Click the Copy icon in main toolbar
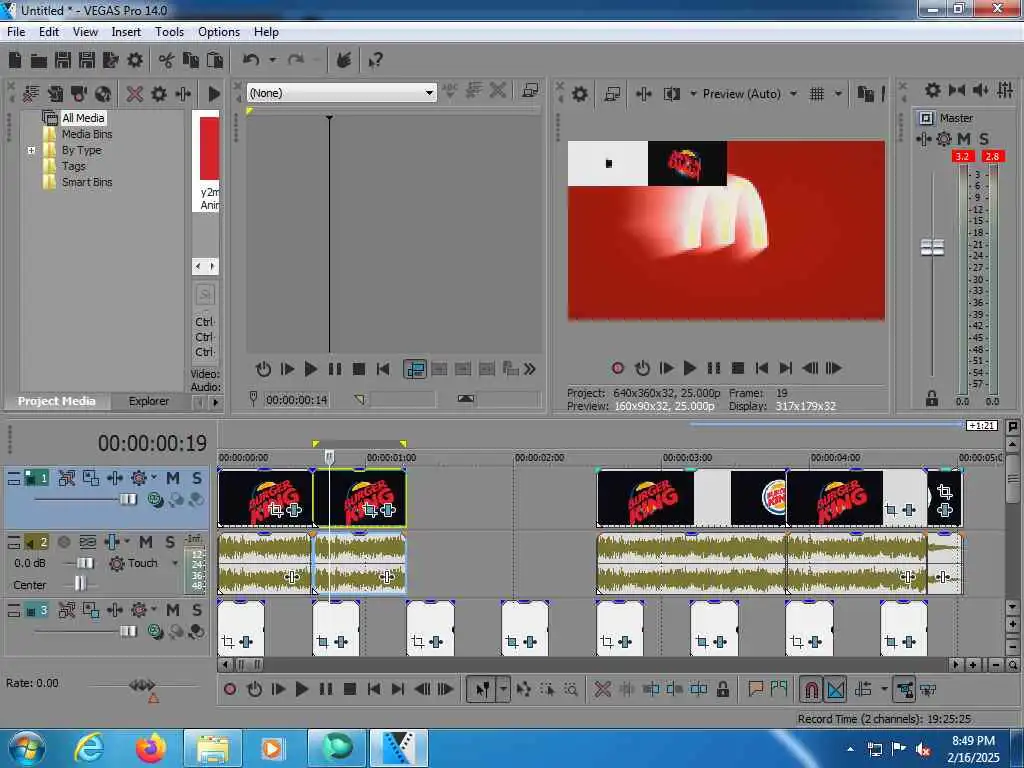1024x768 pixels. click(x=191, y=60)
